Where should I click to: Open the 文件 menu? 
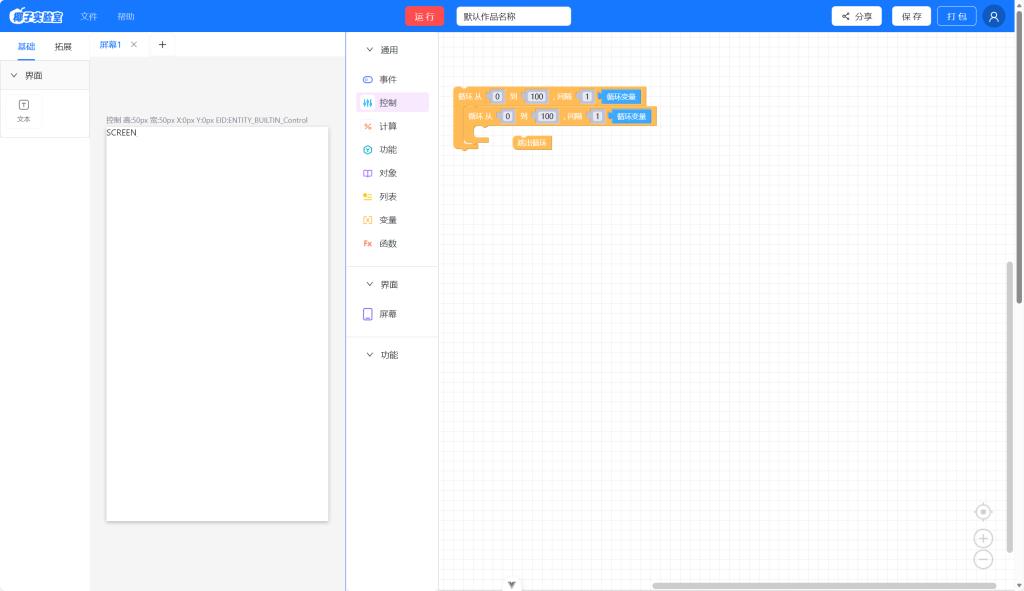(x=89, y=17)
